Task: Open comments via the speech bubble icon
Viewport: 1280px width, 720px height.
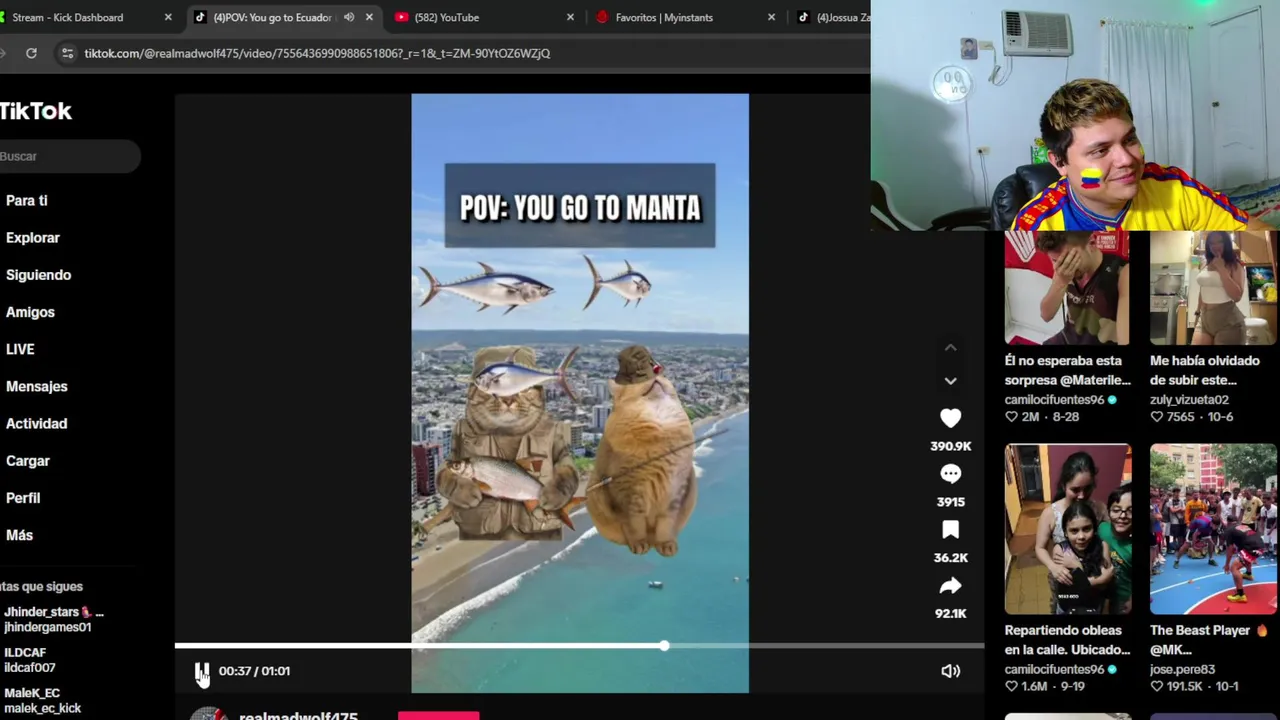Action: pos(950,474)
